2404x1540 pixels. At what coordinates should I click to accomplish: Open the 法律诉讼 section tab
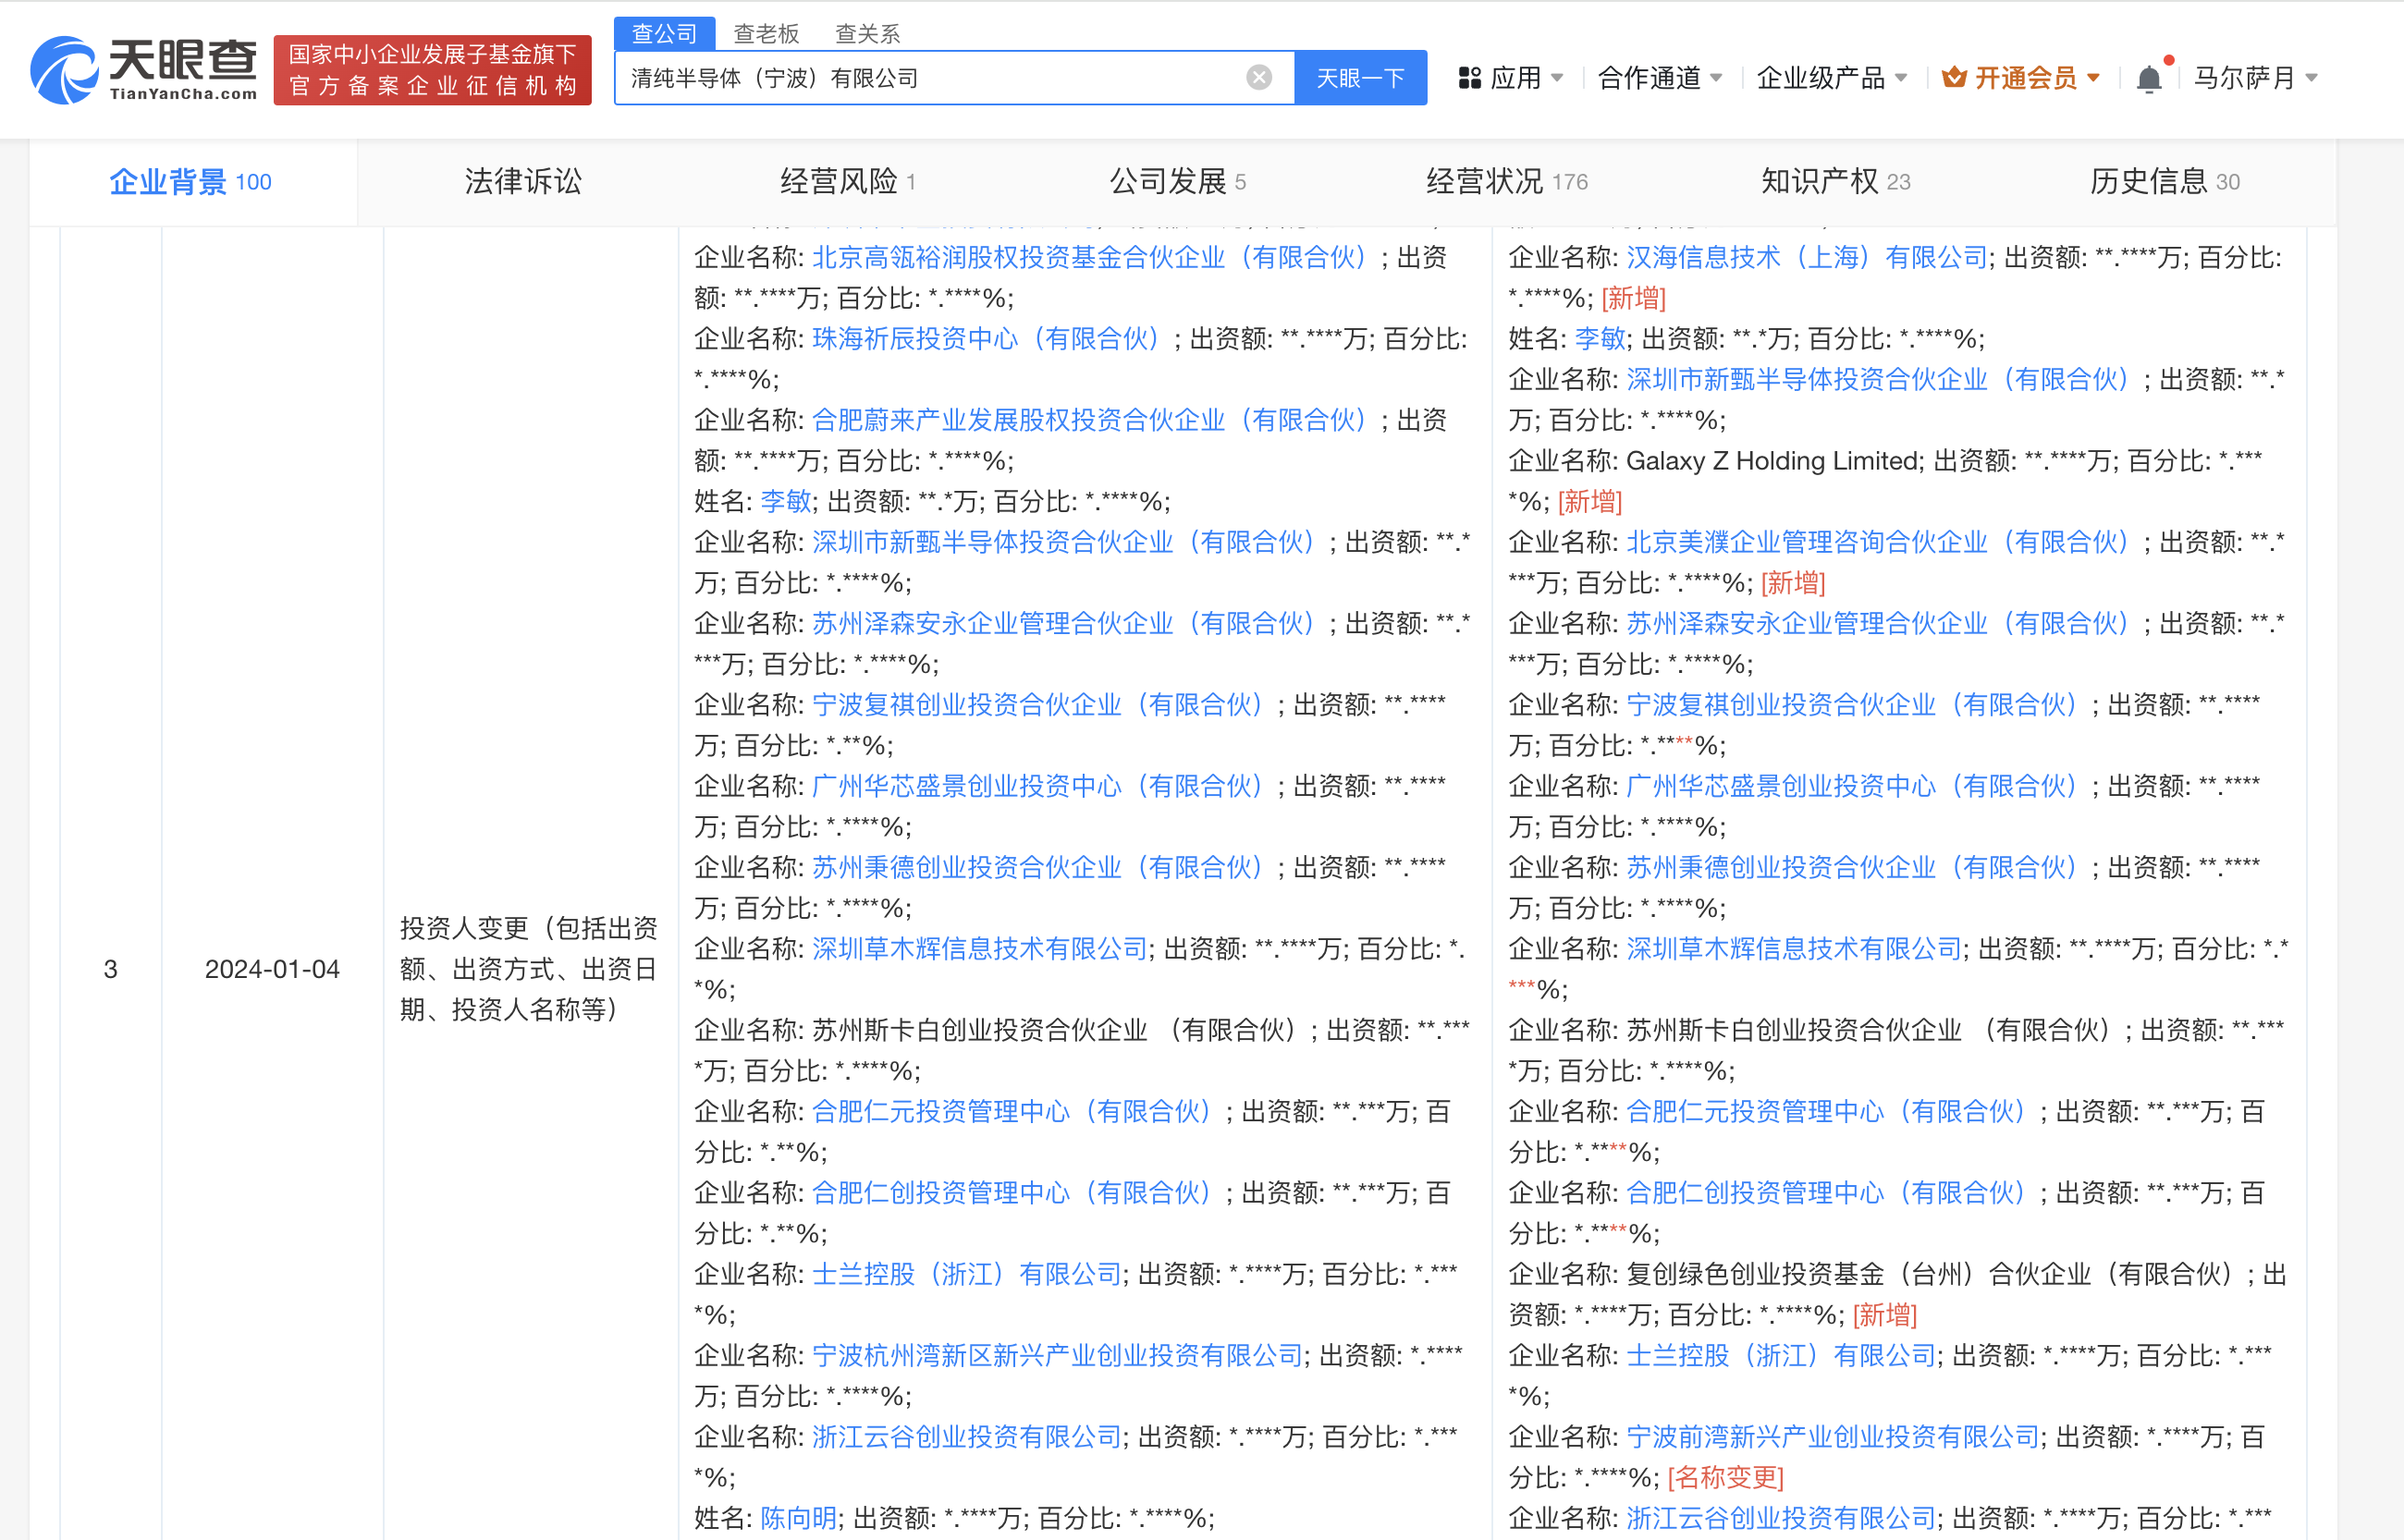(x=522, y=182)
